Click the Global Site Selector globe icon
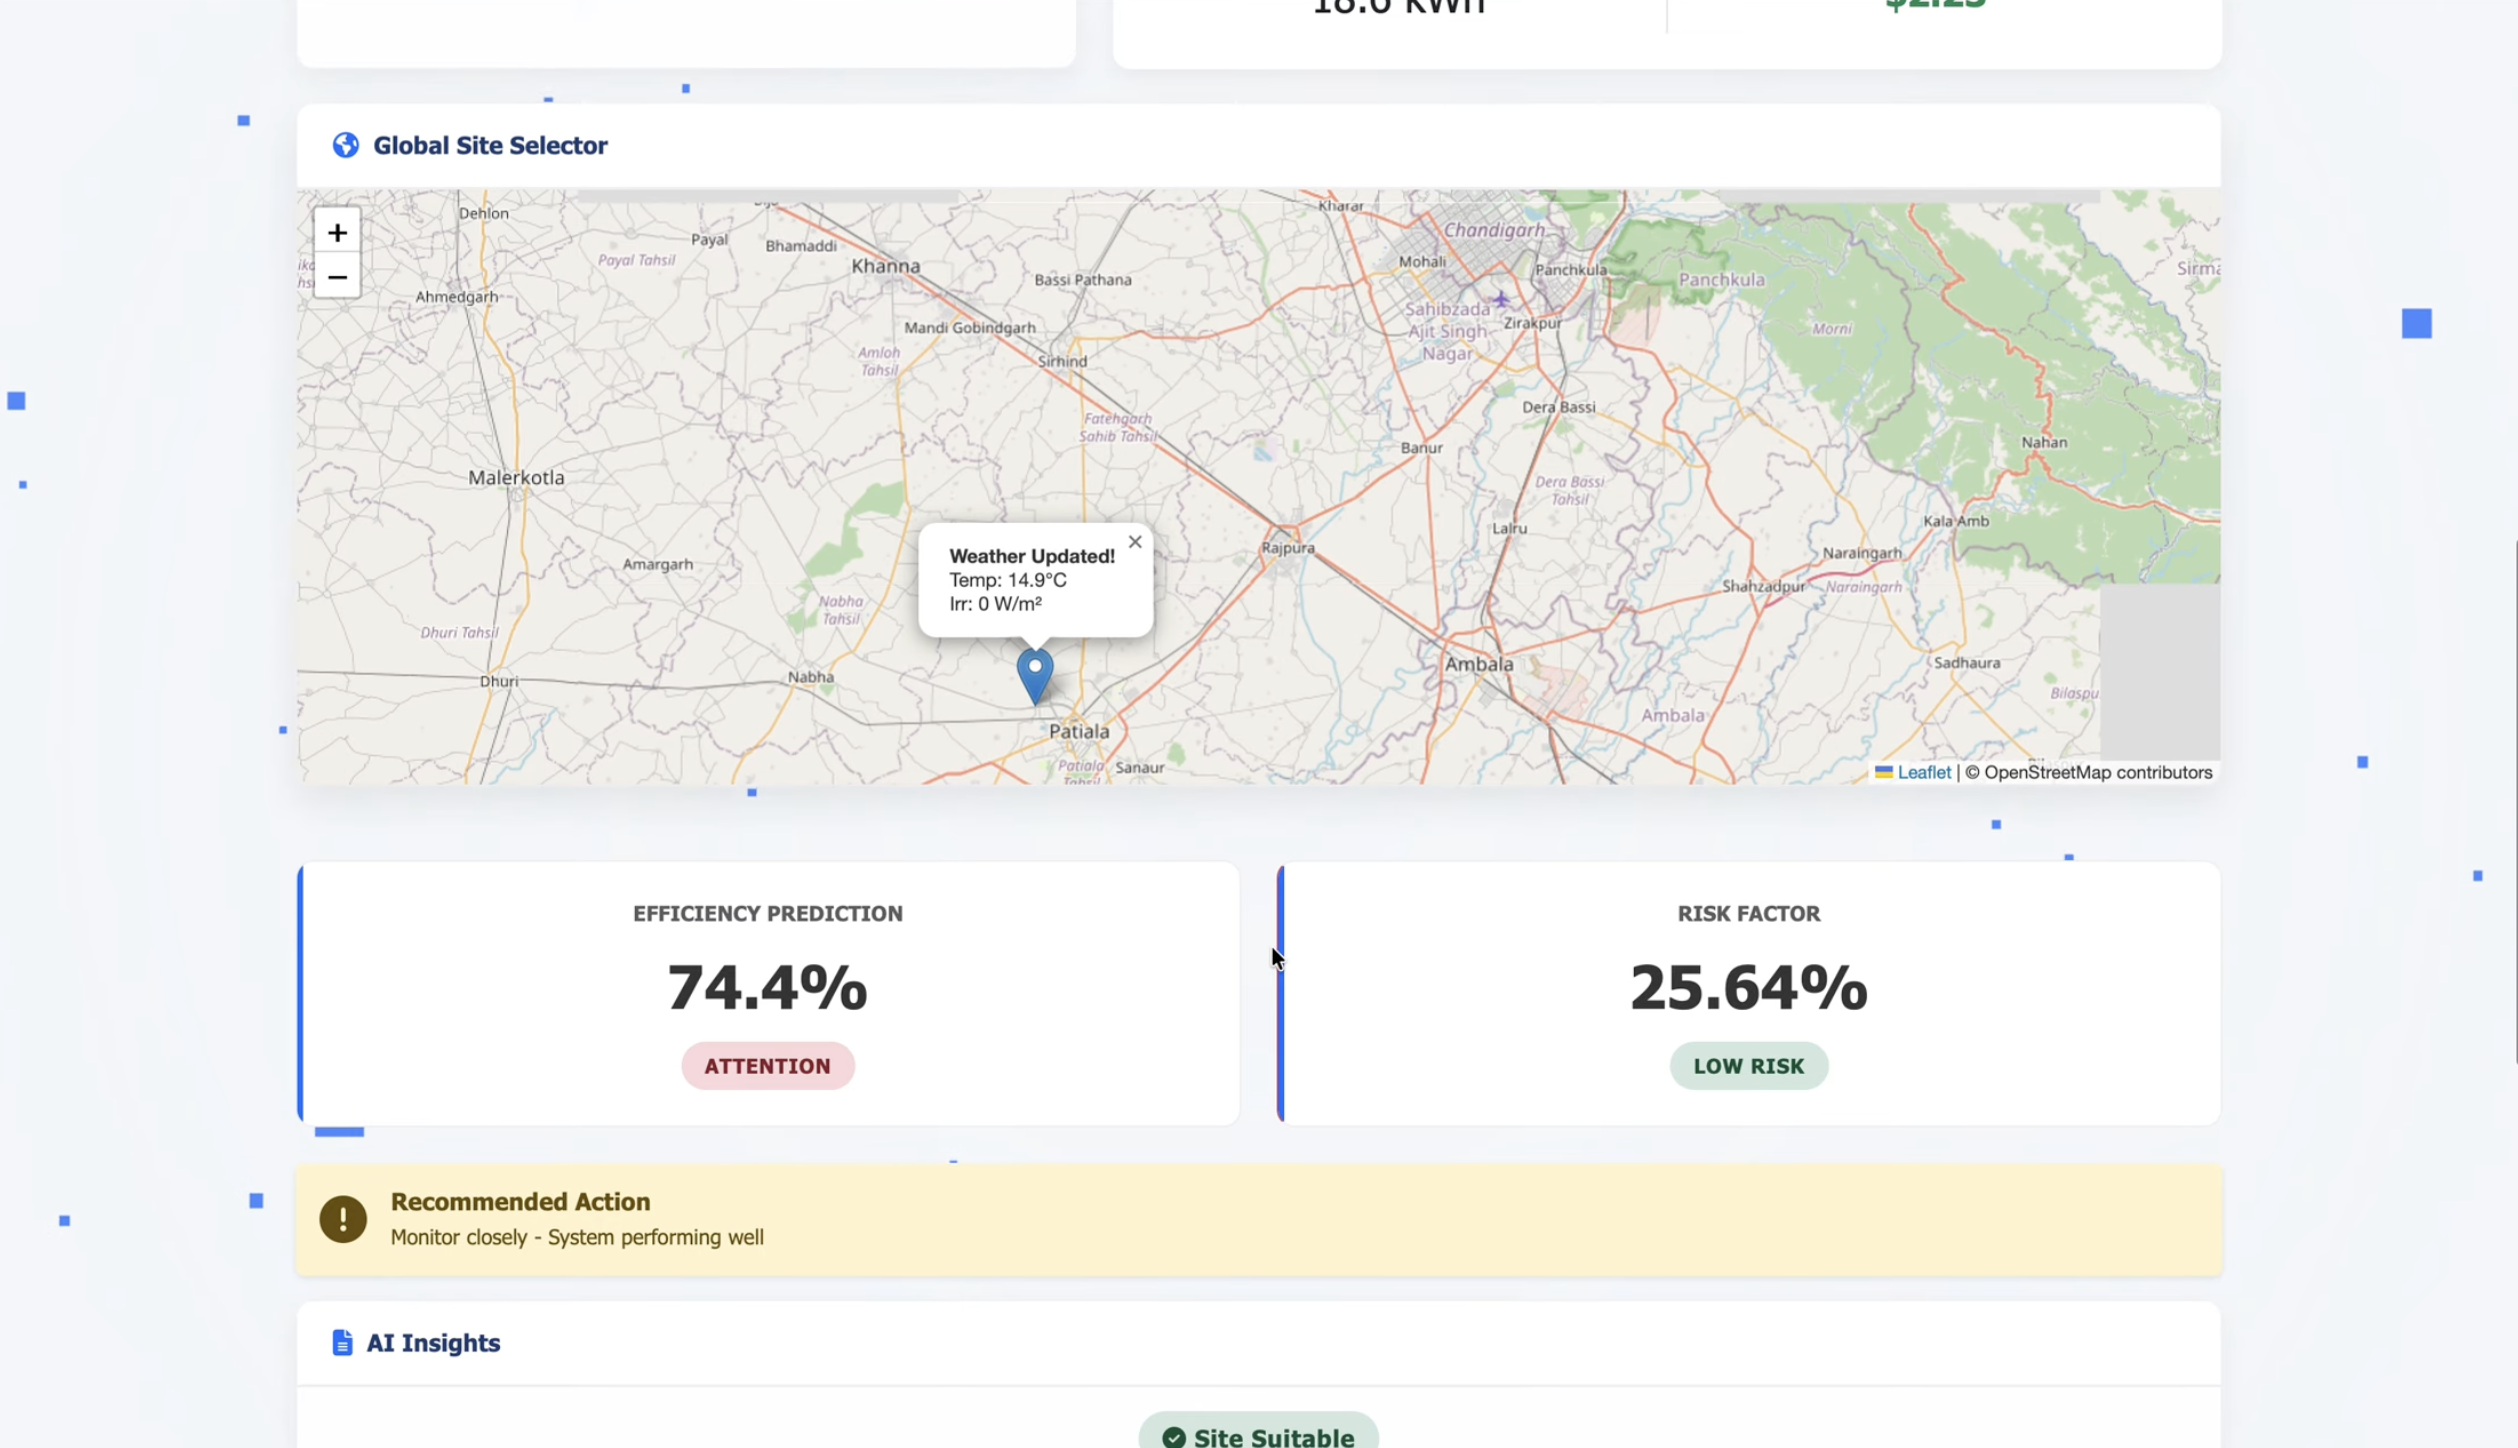This screenshot has width=2518, height=1448. pyautogui.click(x=346, y=145)
